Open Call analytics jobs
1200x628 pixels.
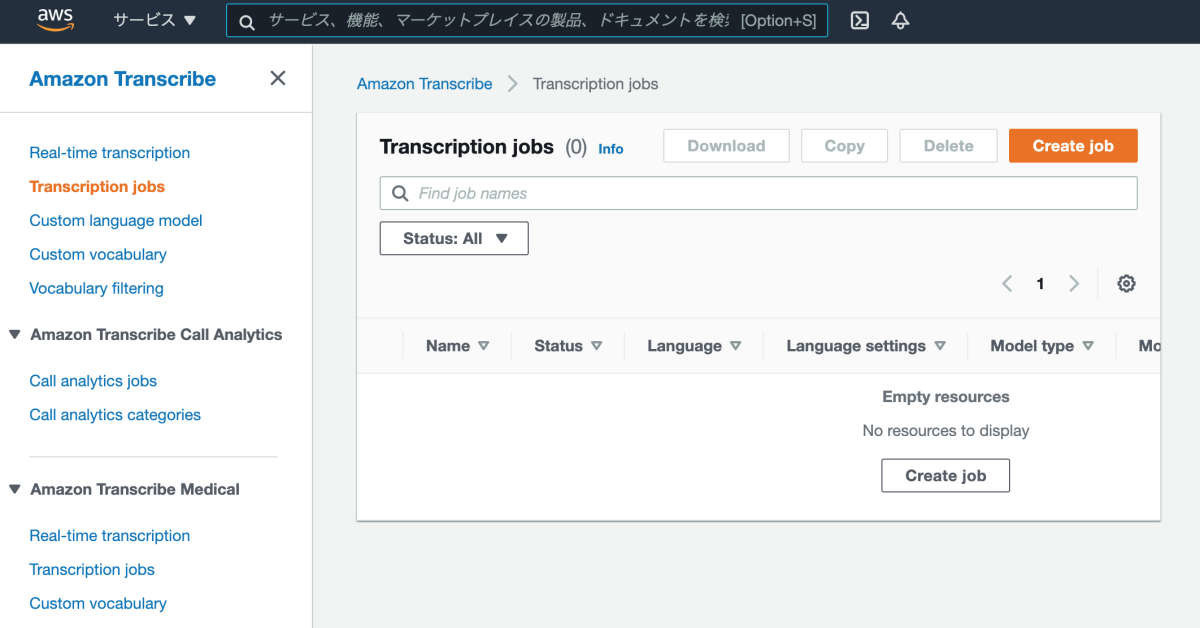(93, 381)
